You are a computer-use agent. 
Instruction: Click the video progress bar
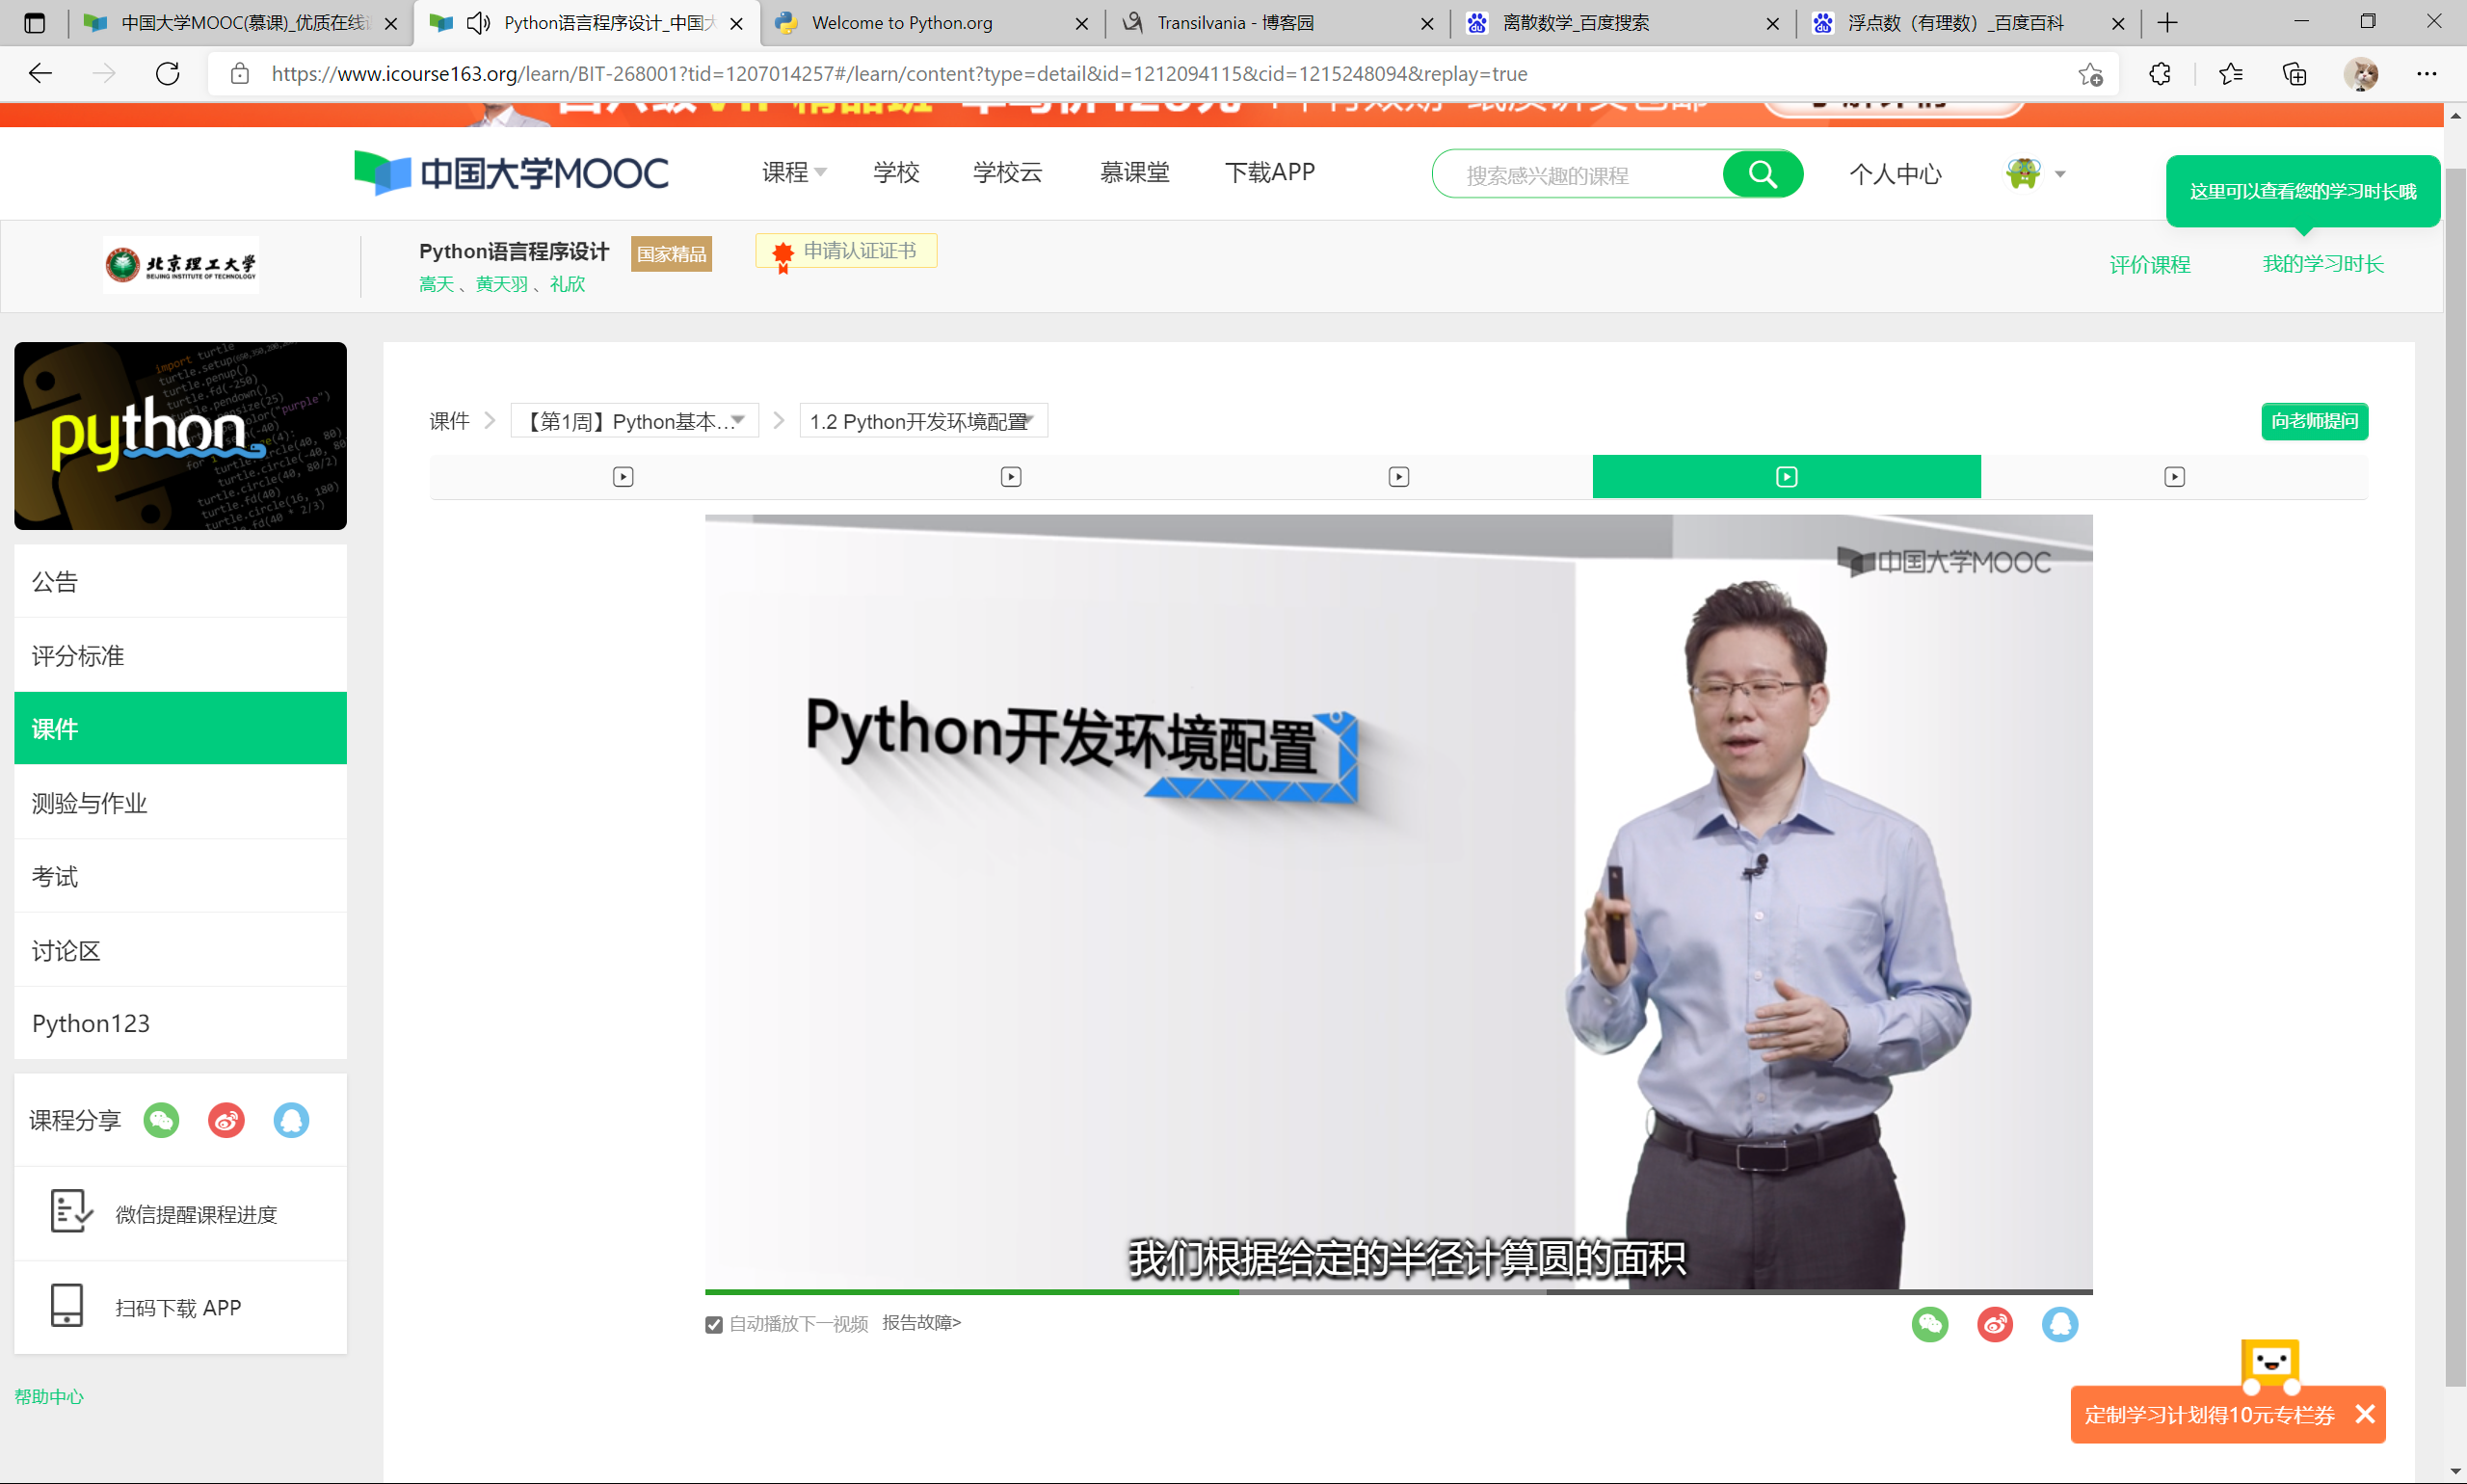(1398, 1292)
